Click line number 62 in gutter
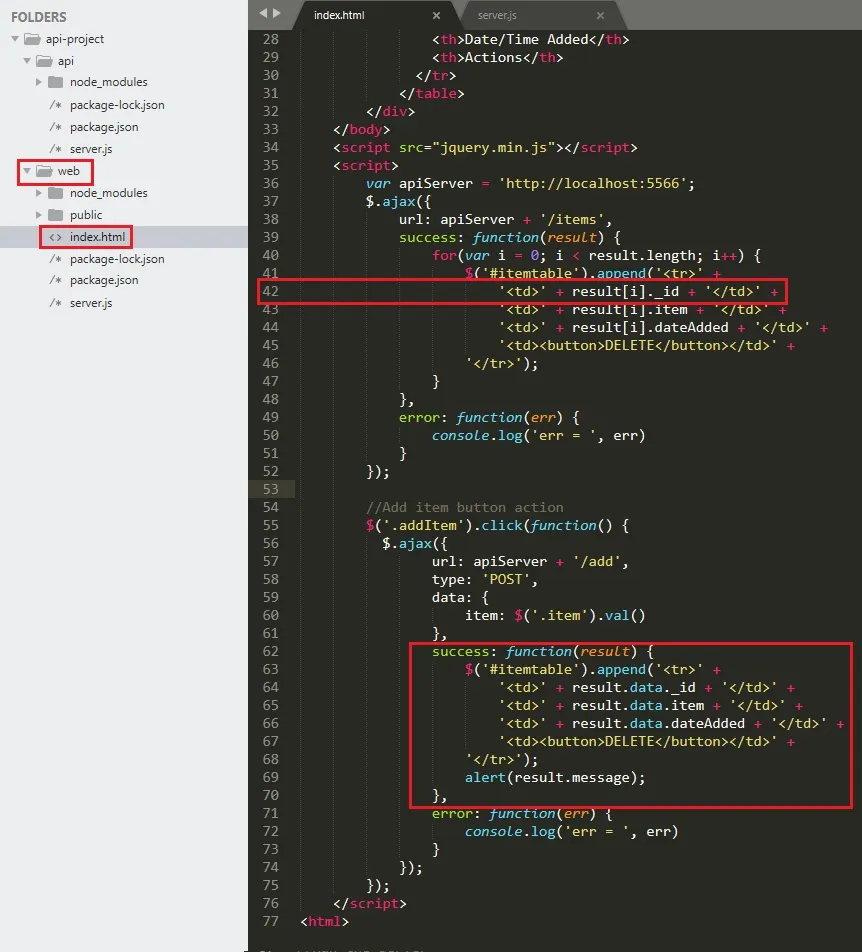862x952 pixels. (x=271, y=651)
